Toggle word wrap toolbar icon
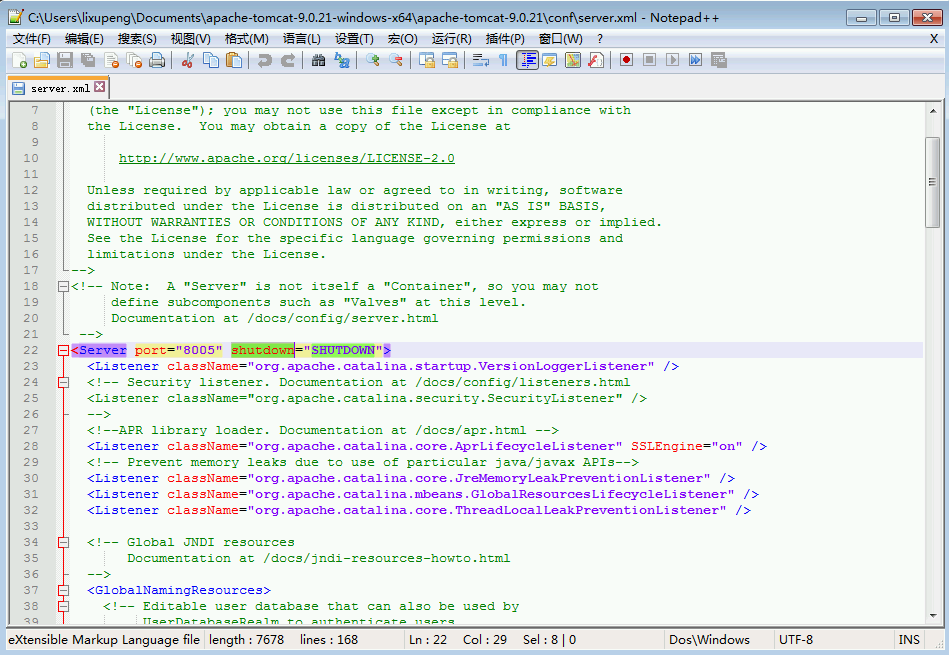 tap(481, 60)
